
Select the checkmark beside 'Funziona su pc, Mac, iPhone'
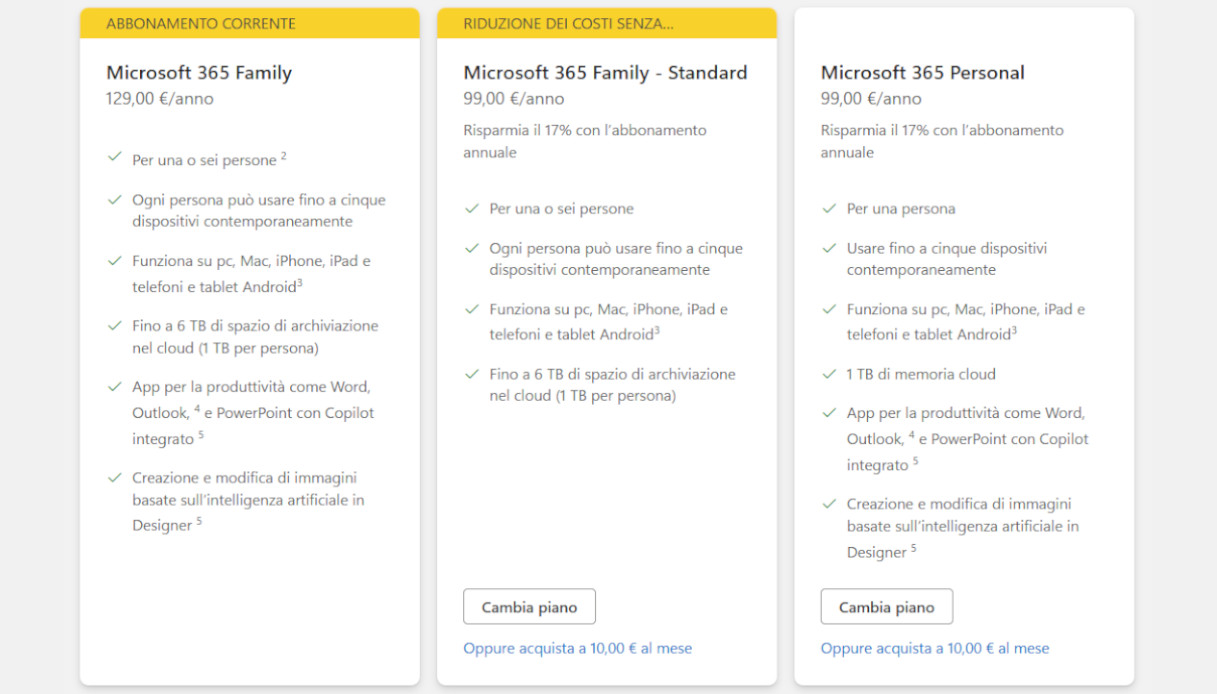coord(115,261)
